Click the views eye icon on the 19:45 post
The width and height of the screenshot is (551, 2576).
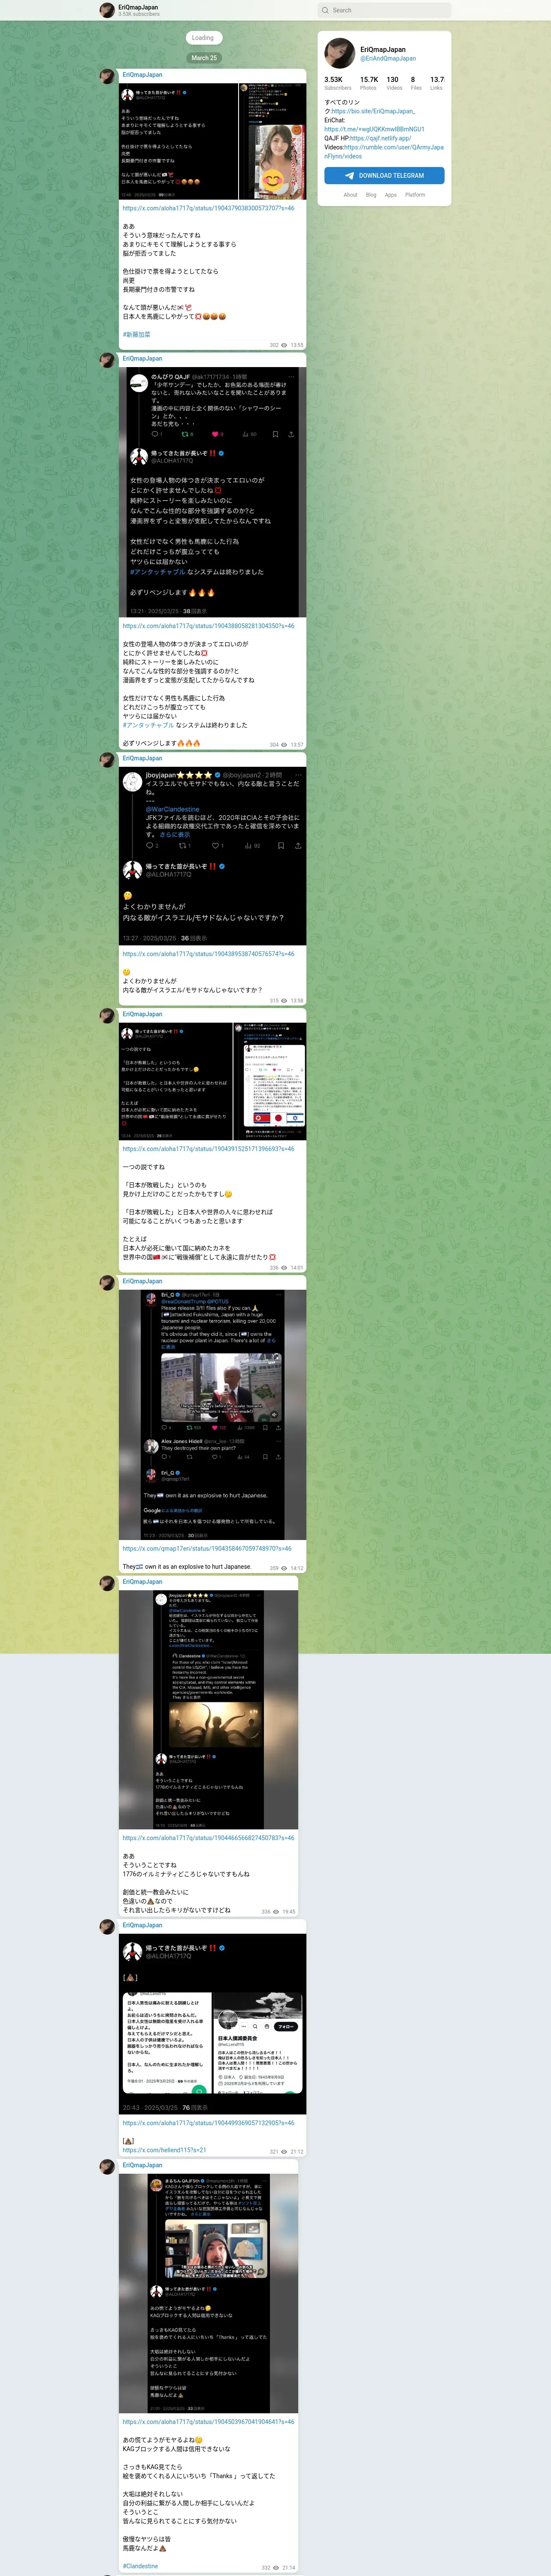[276, 1912]
